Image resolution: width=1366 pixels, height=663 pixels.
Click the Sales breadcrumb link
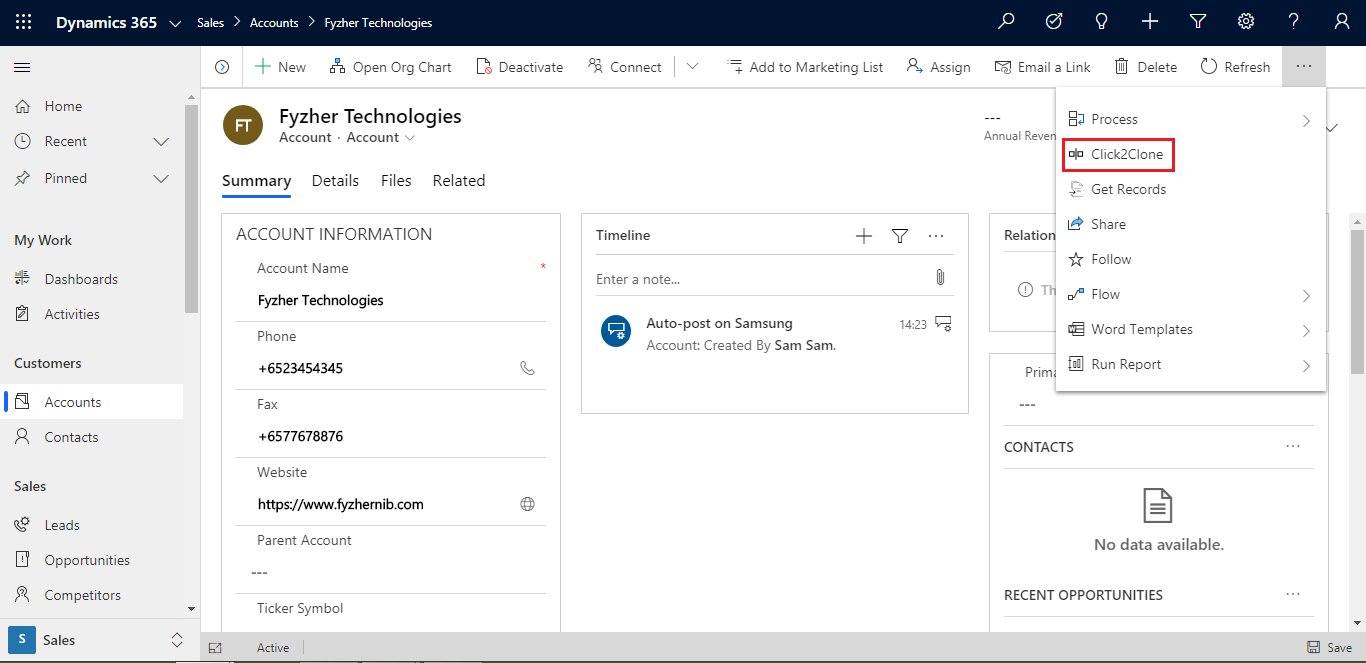click(x=211, y=23)
